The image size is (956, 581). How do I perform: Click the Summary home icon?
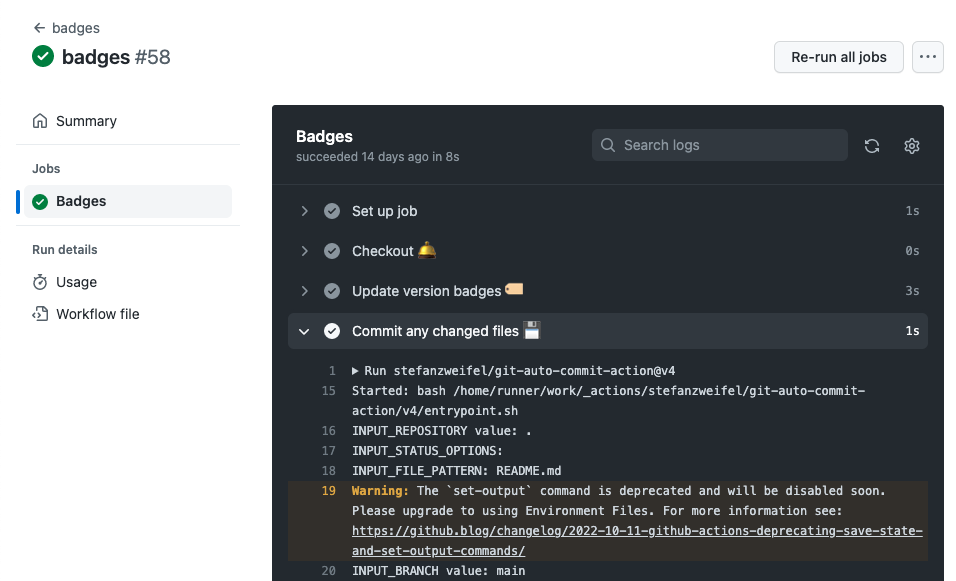40,121
